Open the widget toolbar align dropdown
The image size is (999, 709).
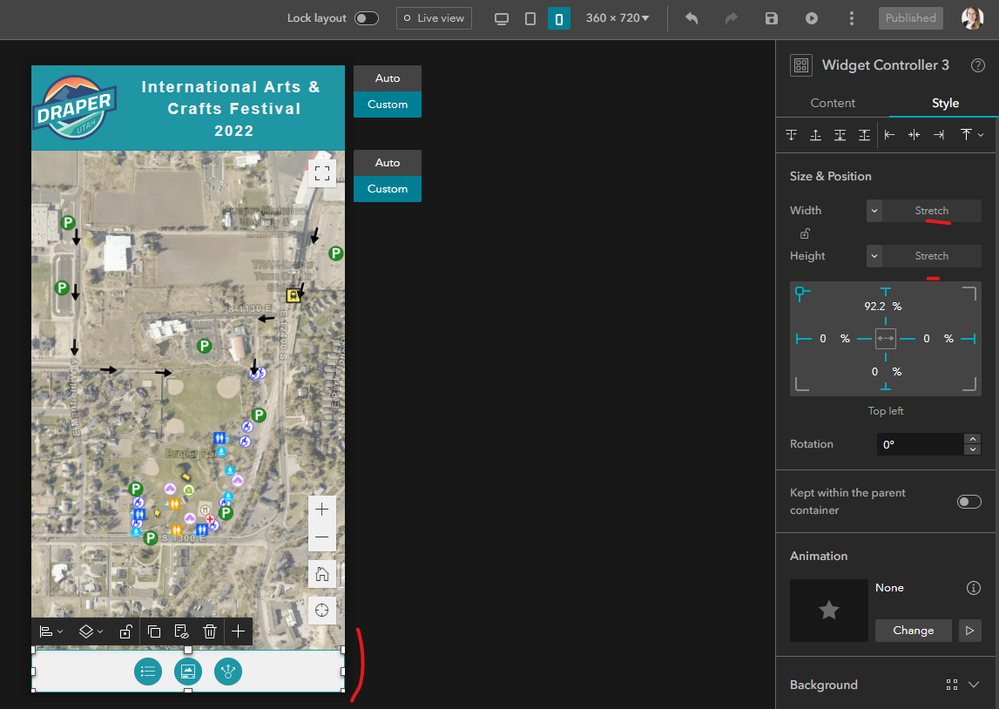pos(51,632)
